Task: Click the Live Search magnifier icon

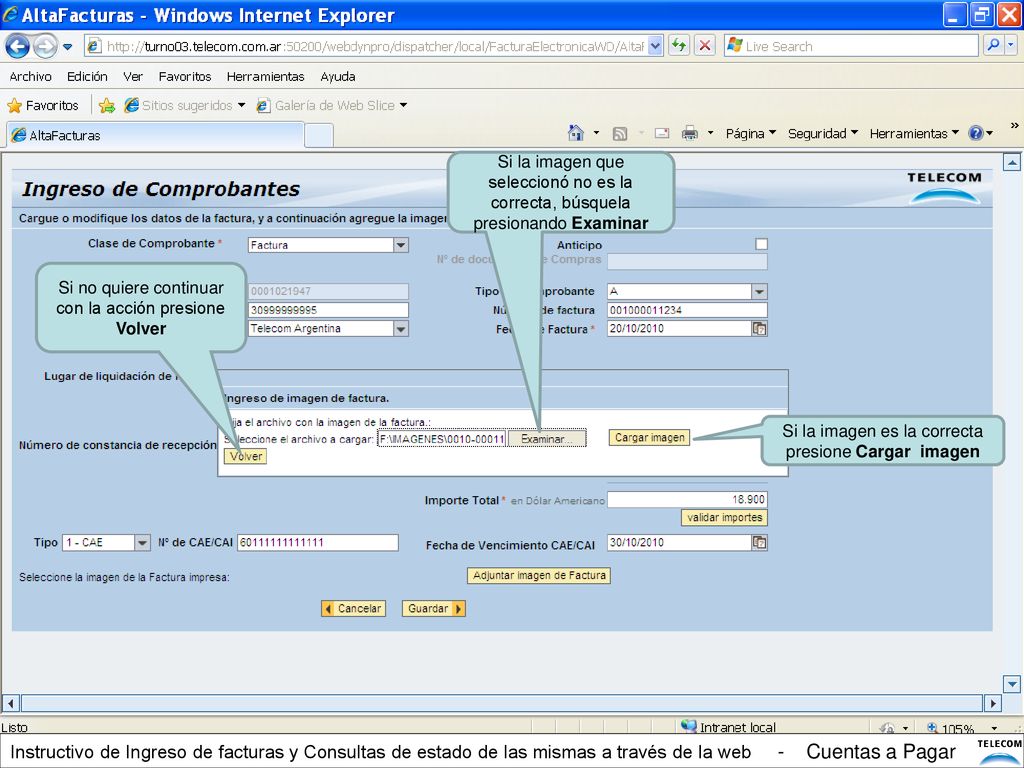Action: click(993, 46)
